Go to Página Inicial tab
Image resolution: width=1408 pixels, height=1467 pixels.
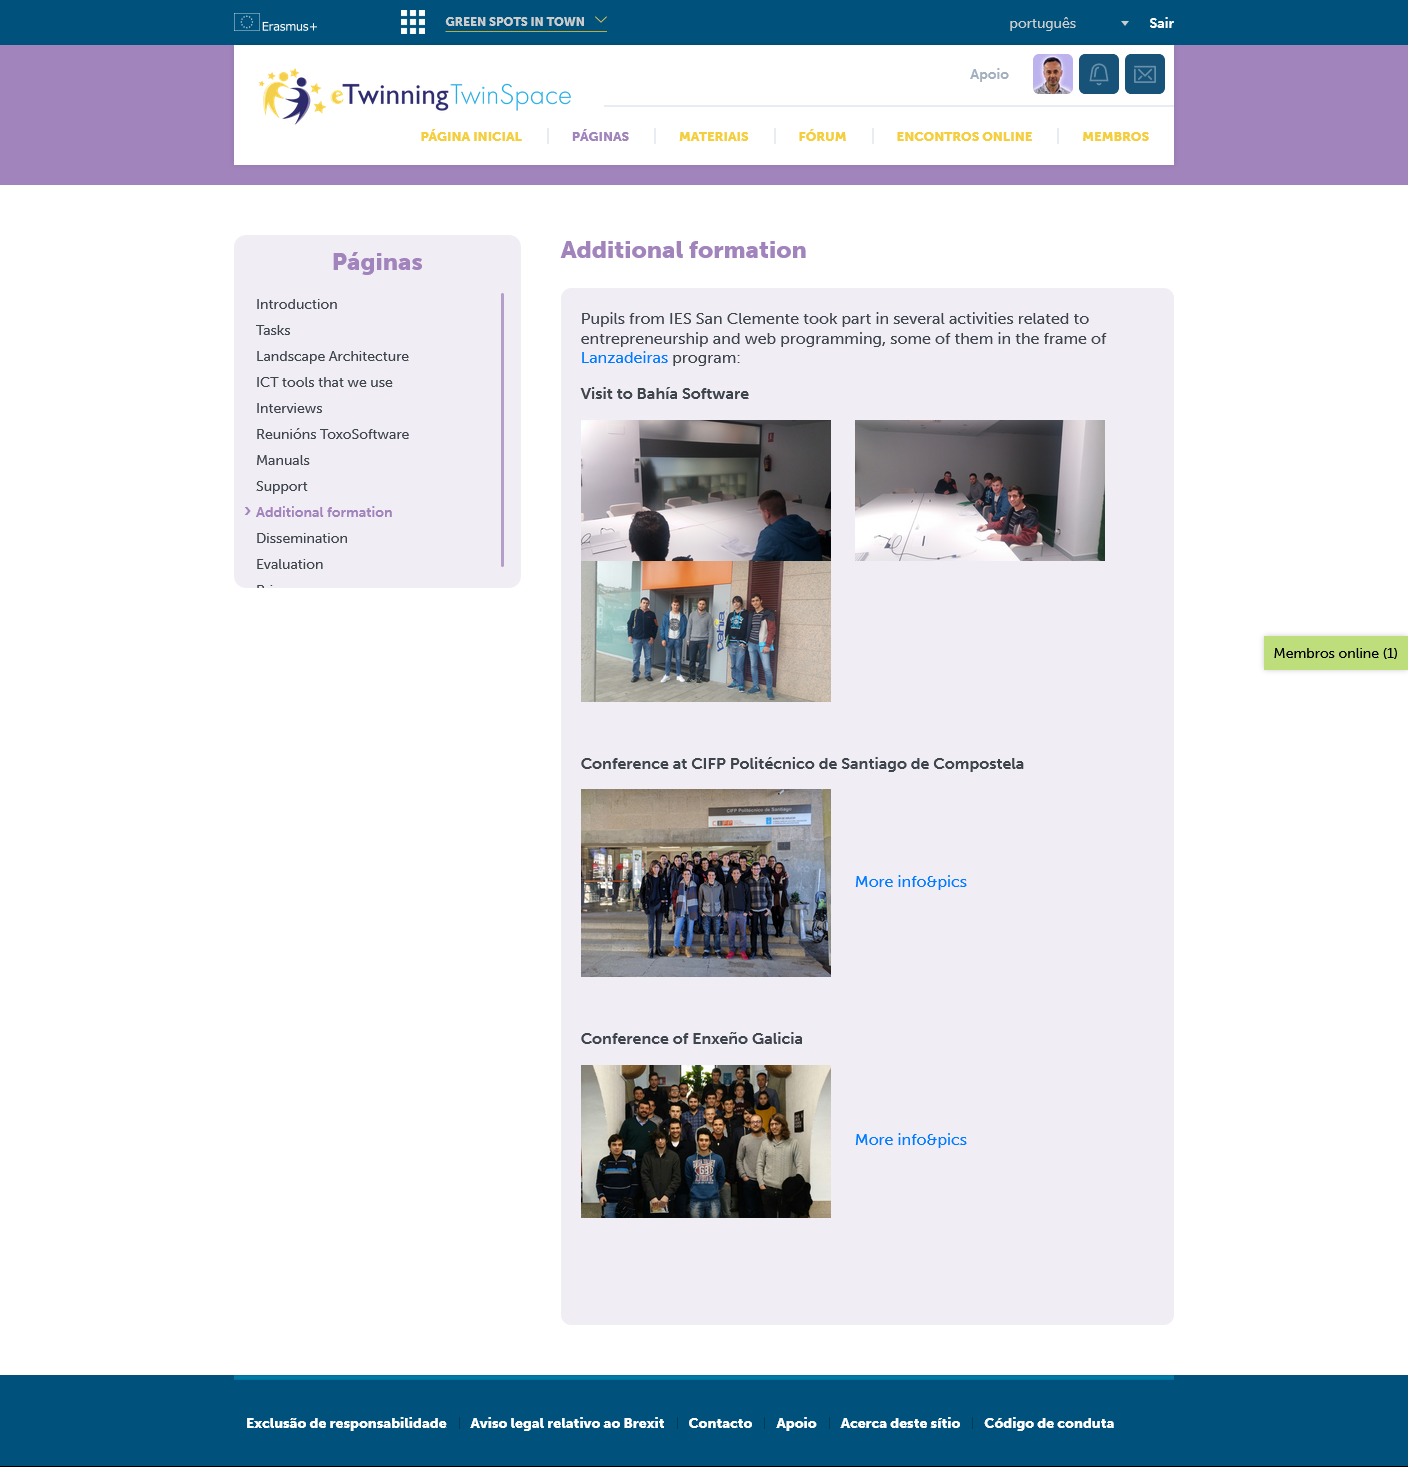tap(471, 137)
